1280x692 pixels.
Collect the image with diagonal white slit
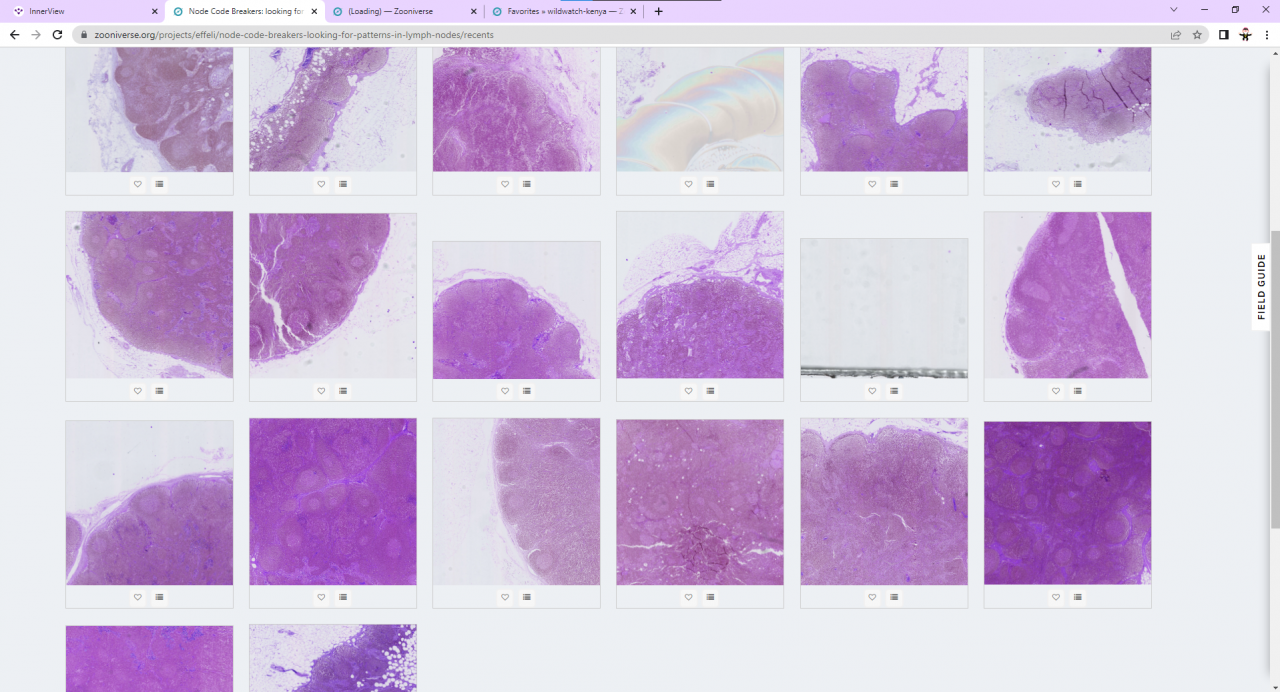coord(1078,391)
